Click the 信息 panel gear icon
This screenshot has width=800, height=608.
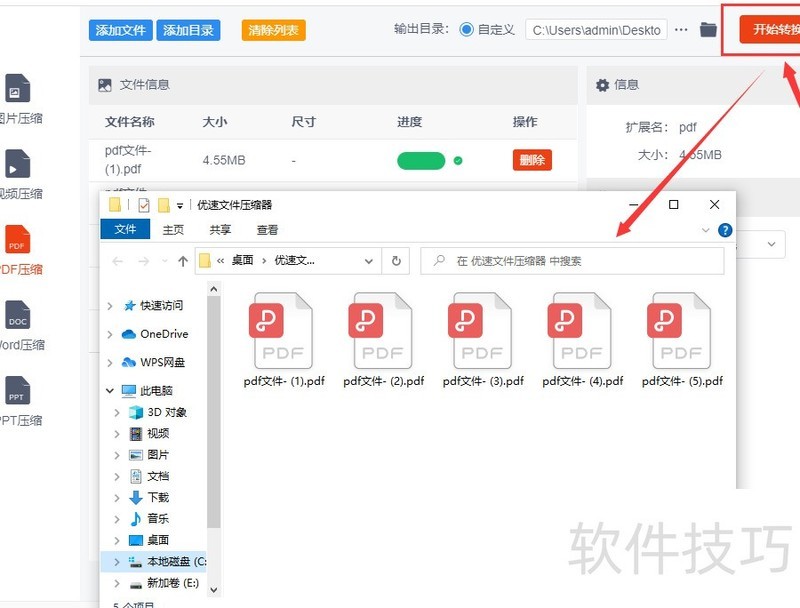pyautogui.click(x=603, y=86)
